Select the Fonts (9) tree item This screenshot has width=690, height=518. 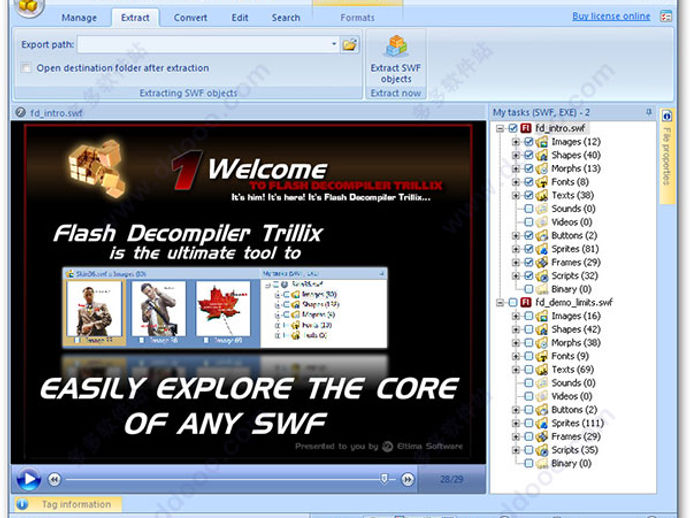click(x=569, y=356)
